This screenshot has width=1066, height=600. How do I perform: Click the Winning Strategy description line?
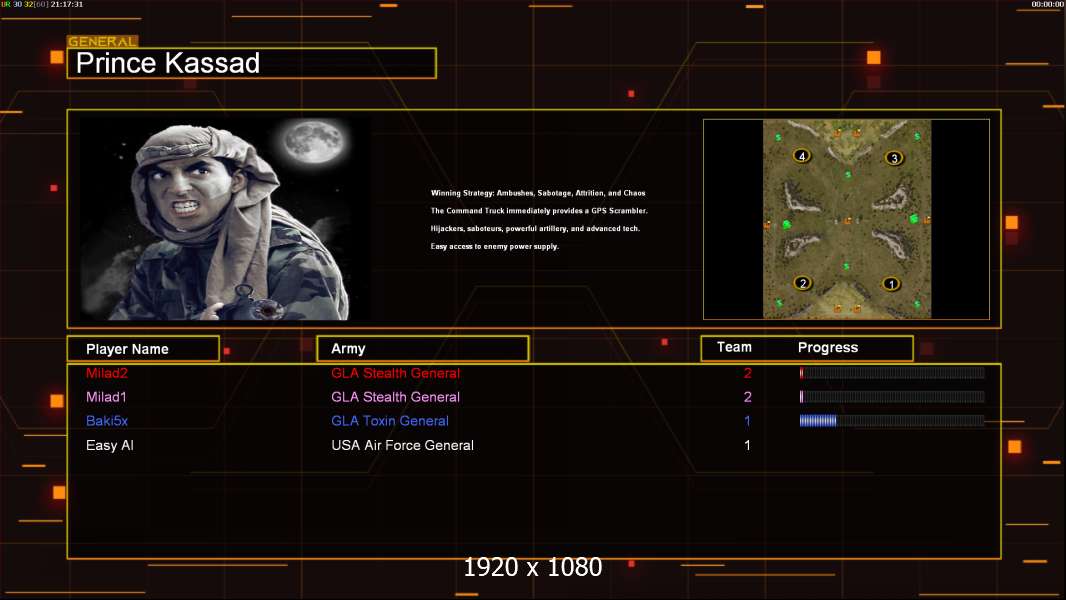[x=538, y=193]
